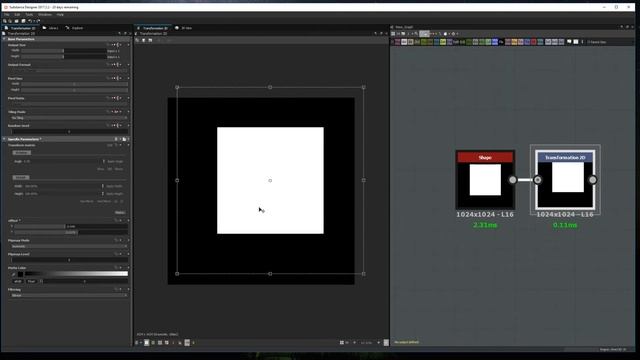Click the Redo icon in the main toolbar
Image resolution: width=640 pixels, height=360 pixels.
38,21
